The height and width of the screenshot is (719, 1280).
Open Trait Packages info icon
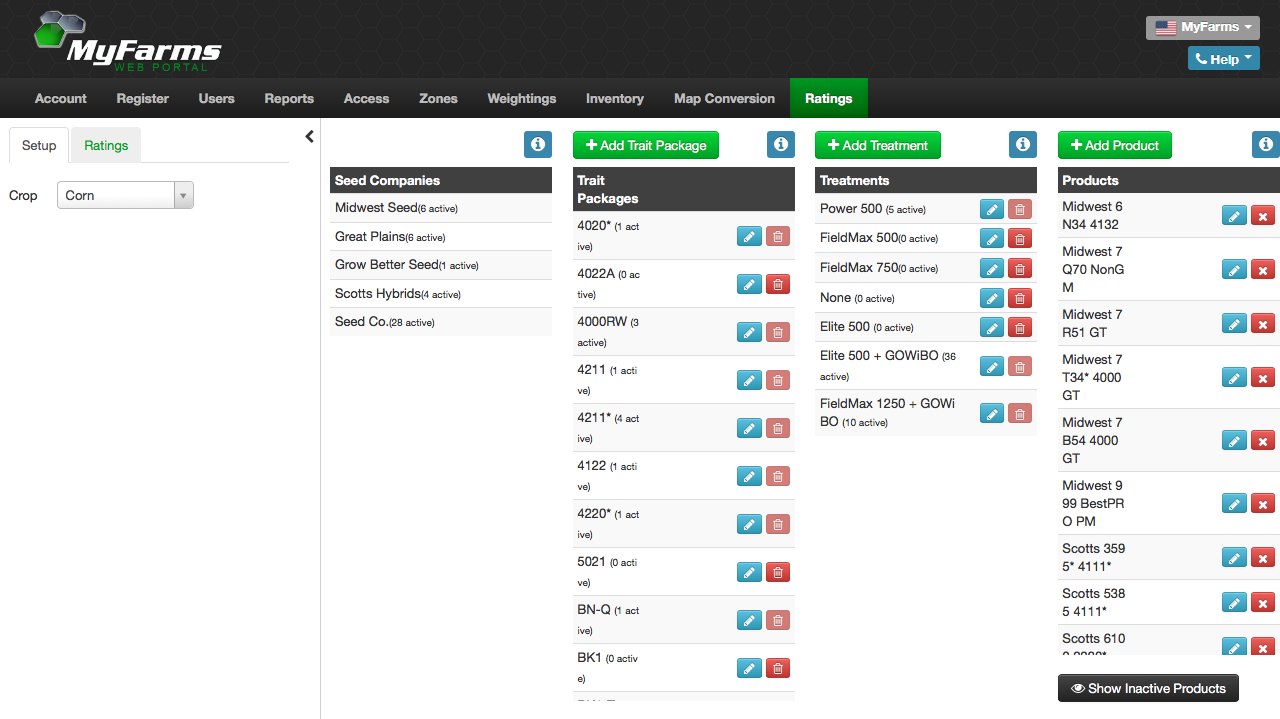tap(781, 145)
